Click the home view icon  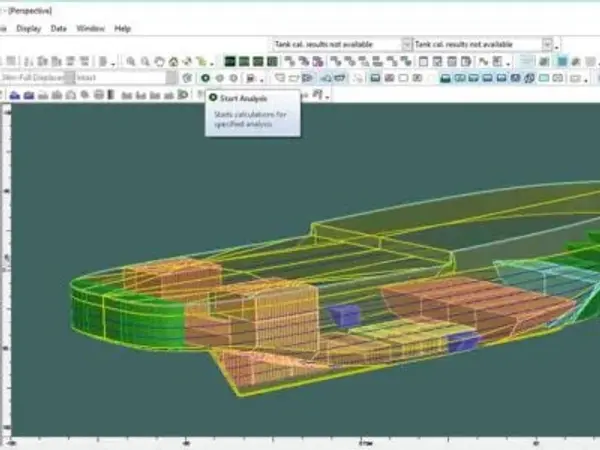coord(173,61)
